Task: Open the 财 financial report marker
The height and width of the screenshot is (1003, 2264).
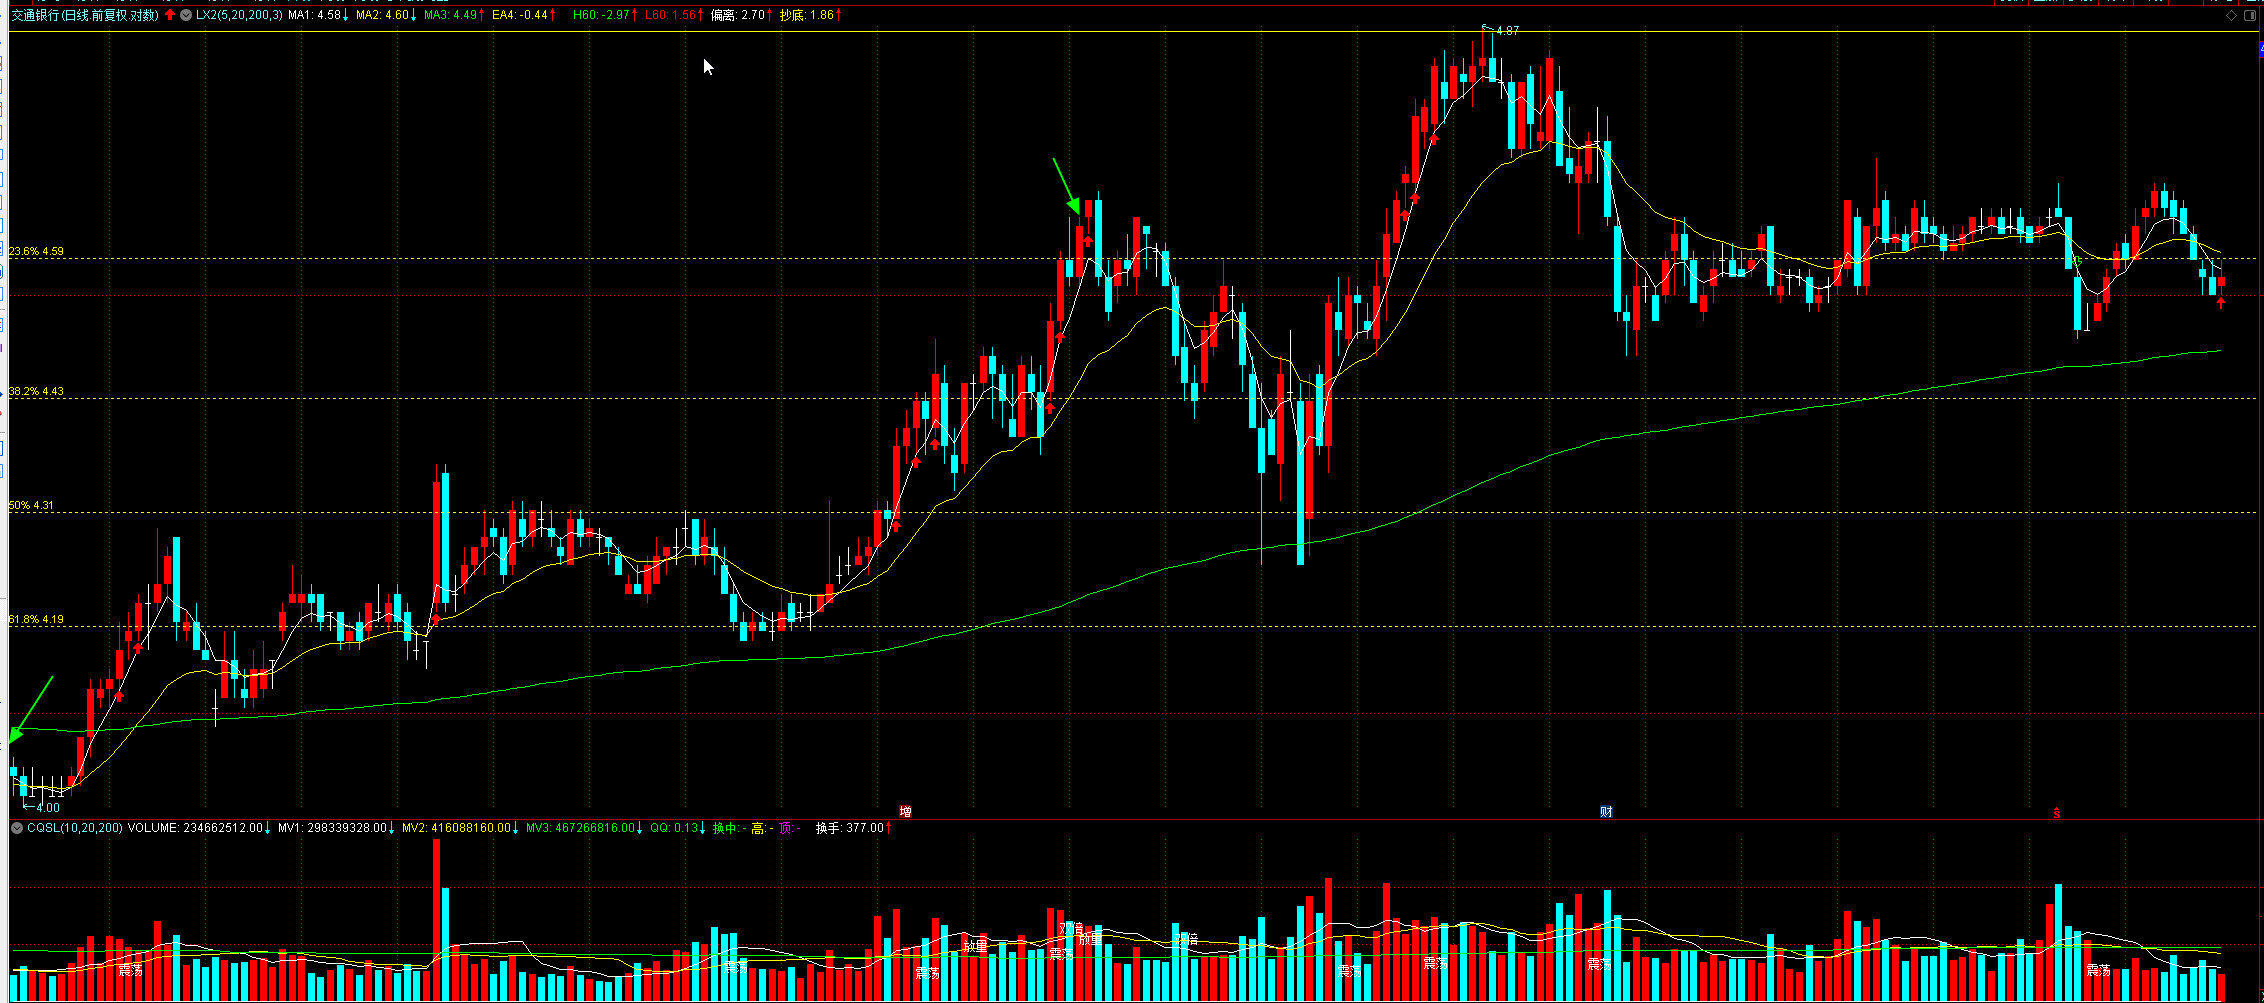Action: 1606,812
